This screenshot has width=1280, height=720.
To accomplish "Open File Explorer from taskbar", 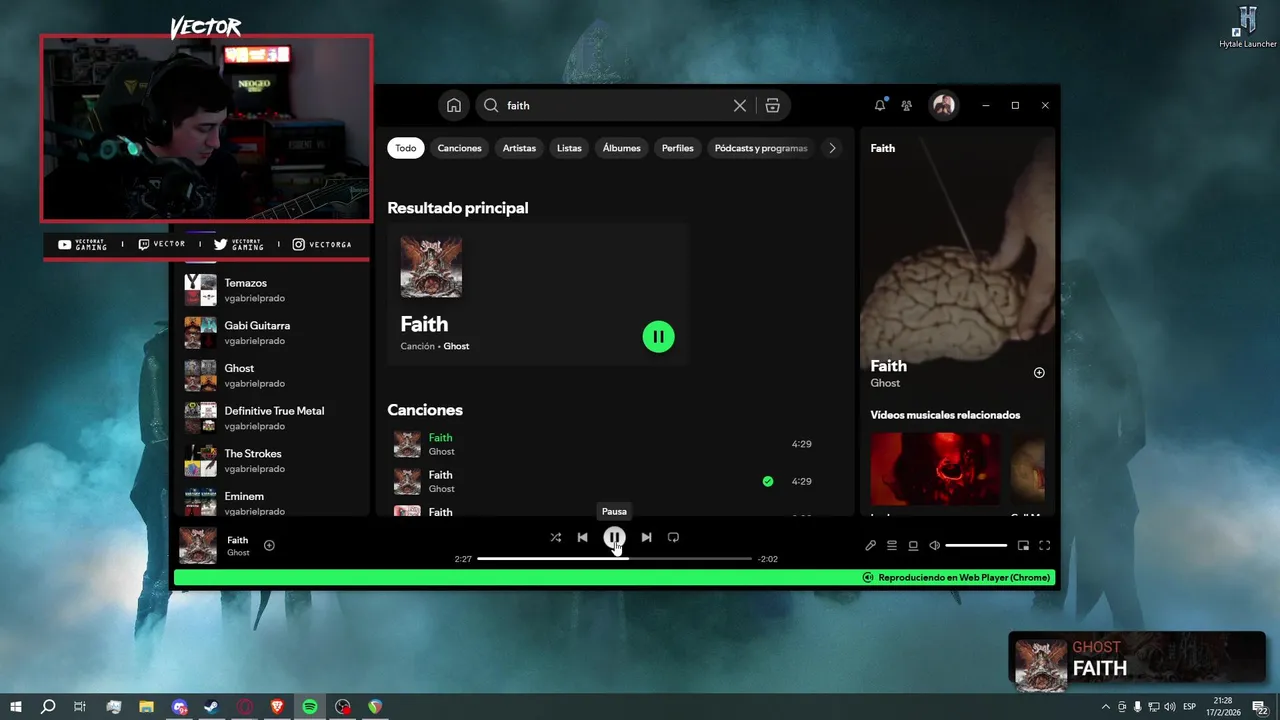I will [x=146, y=707].
